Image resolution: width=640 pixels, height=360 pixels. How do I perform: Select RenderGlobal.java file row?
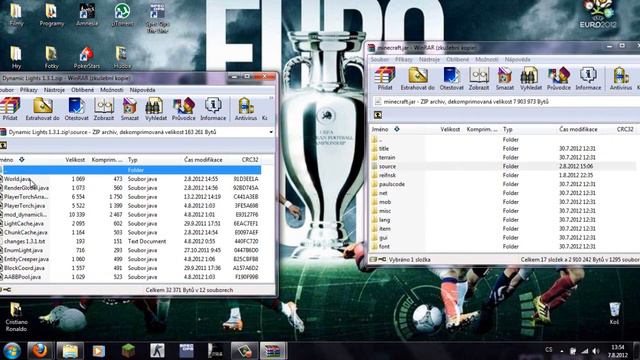tap(130, 188)
